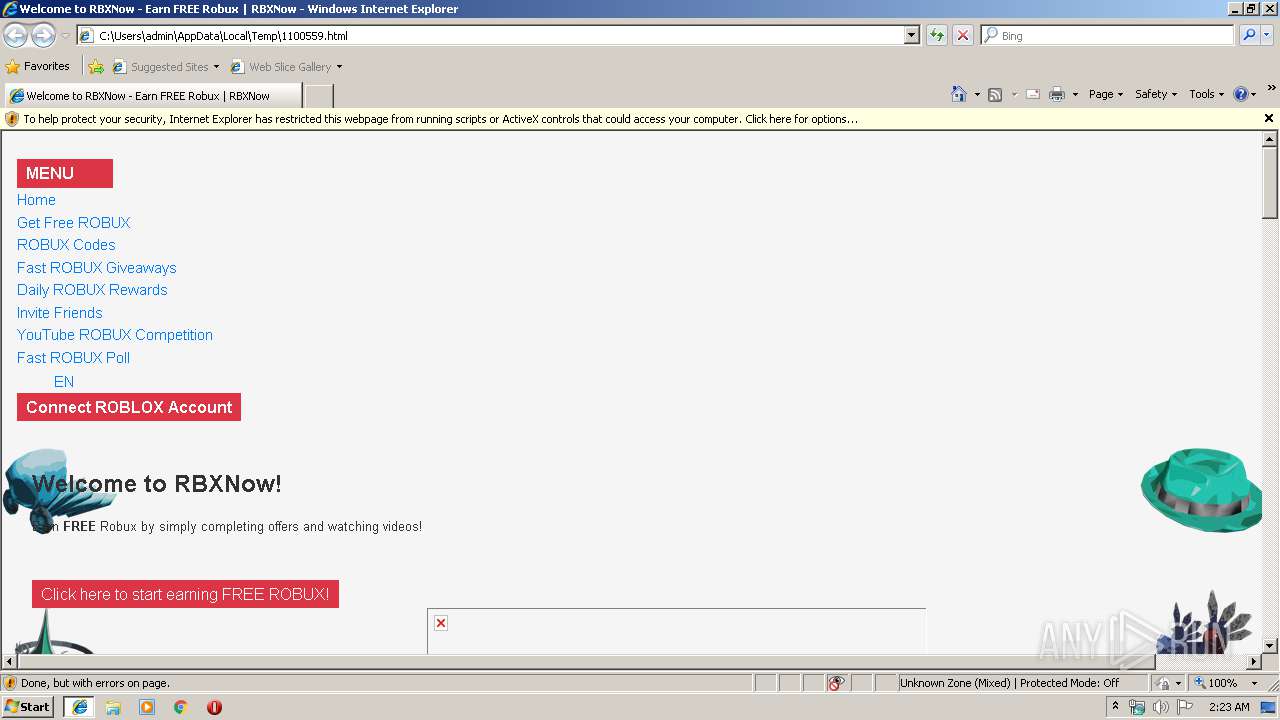Open the Help menu dropdown arrow
The width and height of the screenshot is (1280, 720).
[1254, 94]
